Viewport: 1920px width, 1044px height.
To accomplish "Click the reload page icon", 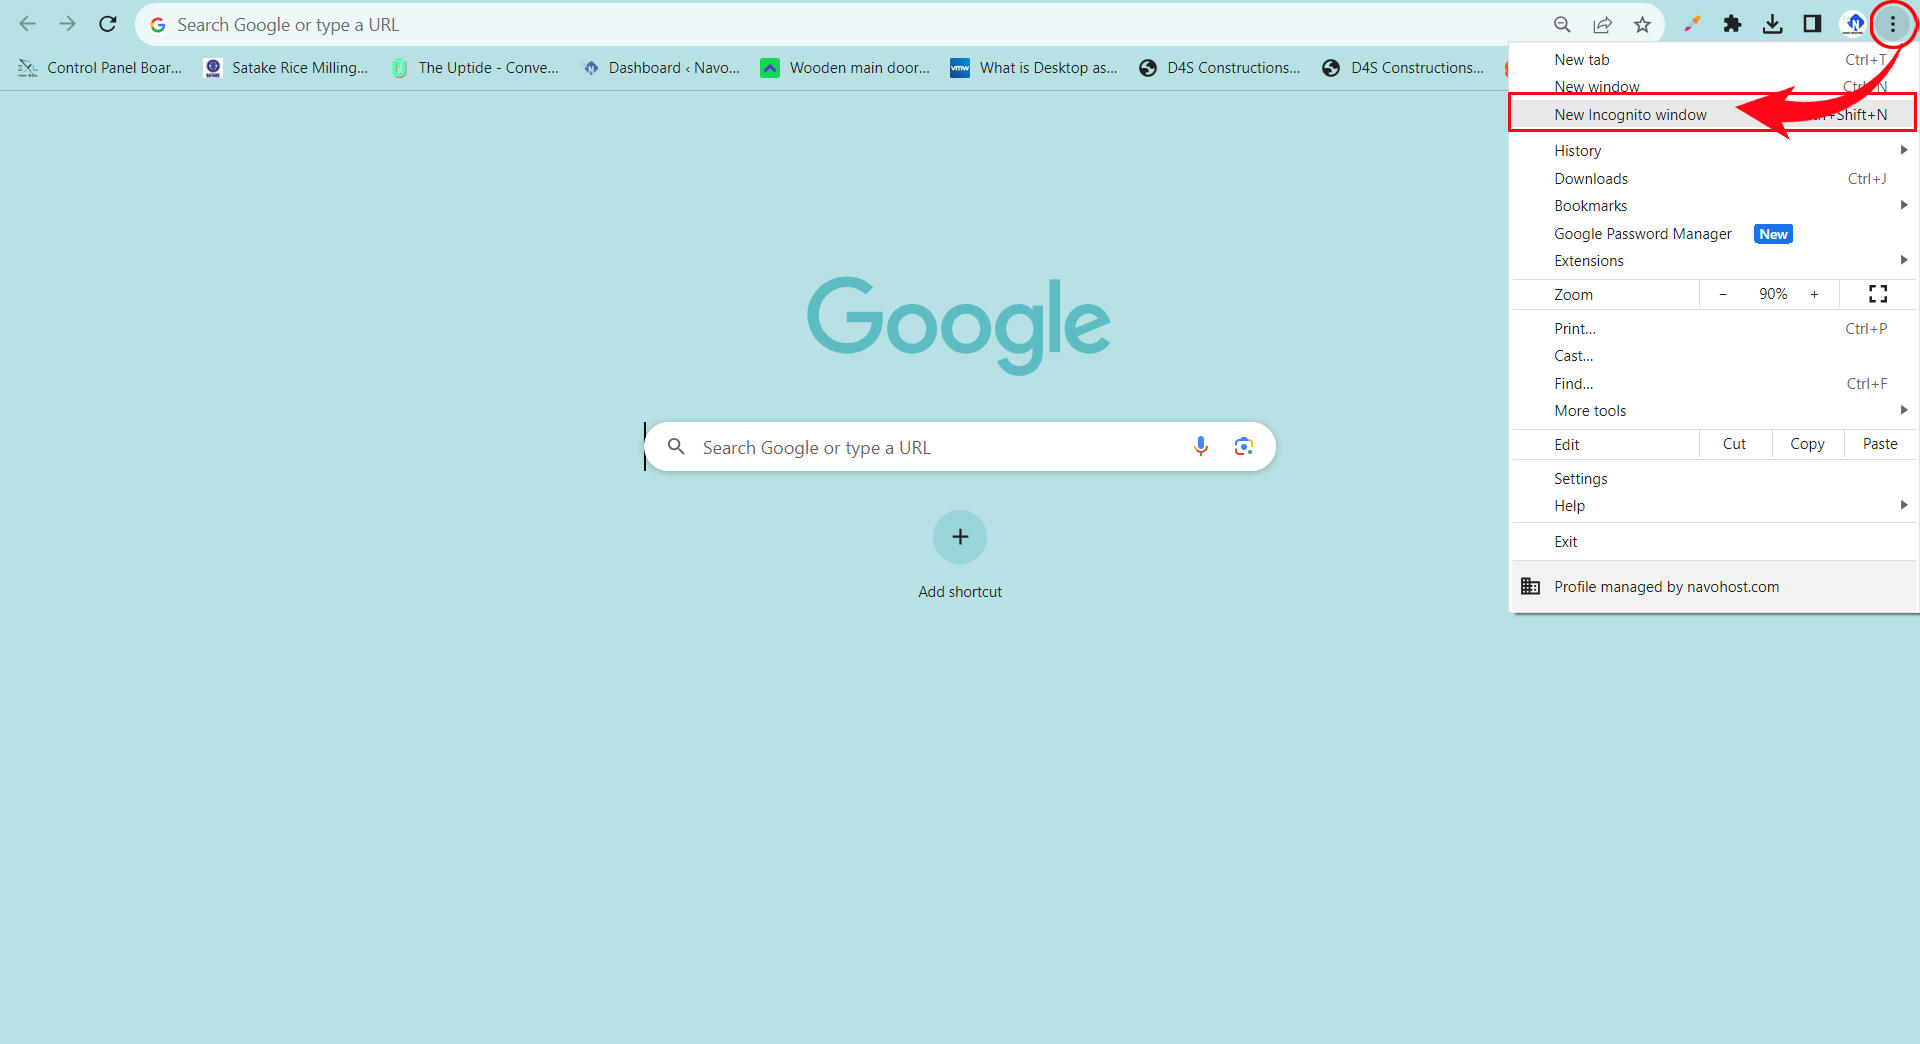I will click(x=108, y=24).
